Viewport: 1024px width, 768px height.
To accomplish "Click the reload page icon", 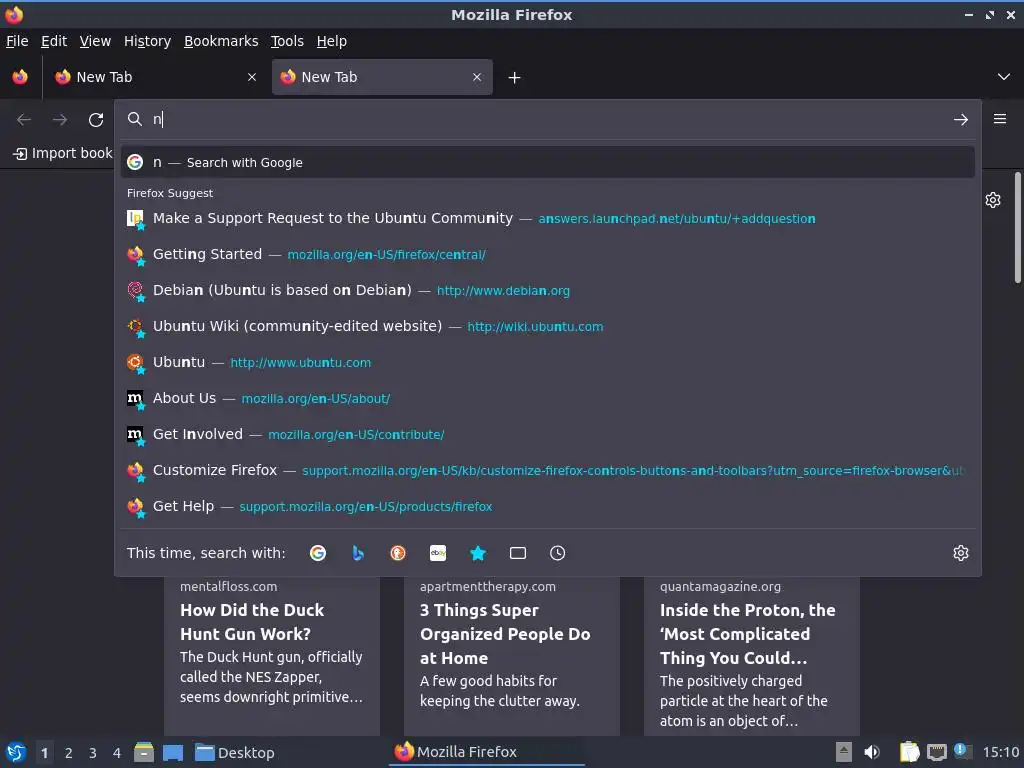I will 96,120.
